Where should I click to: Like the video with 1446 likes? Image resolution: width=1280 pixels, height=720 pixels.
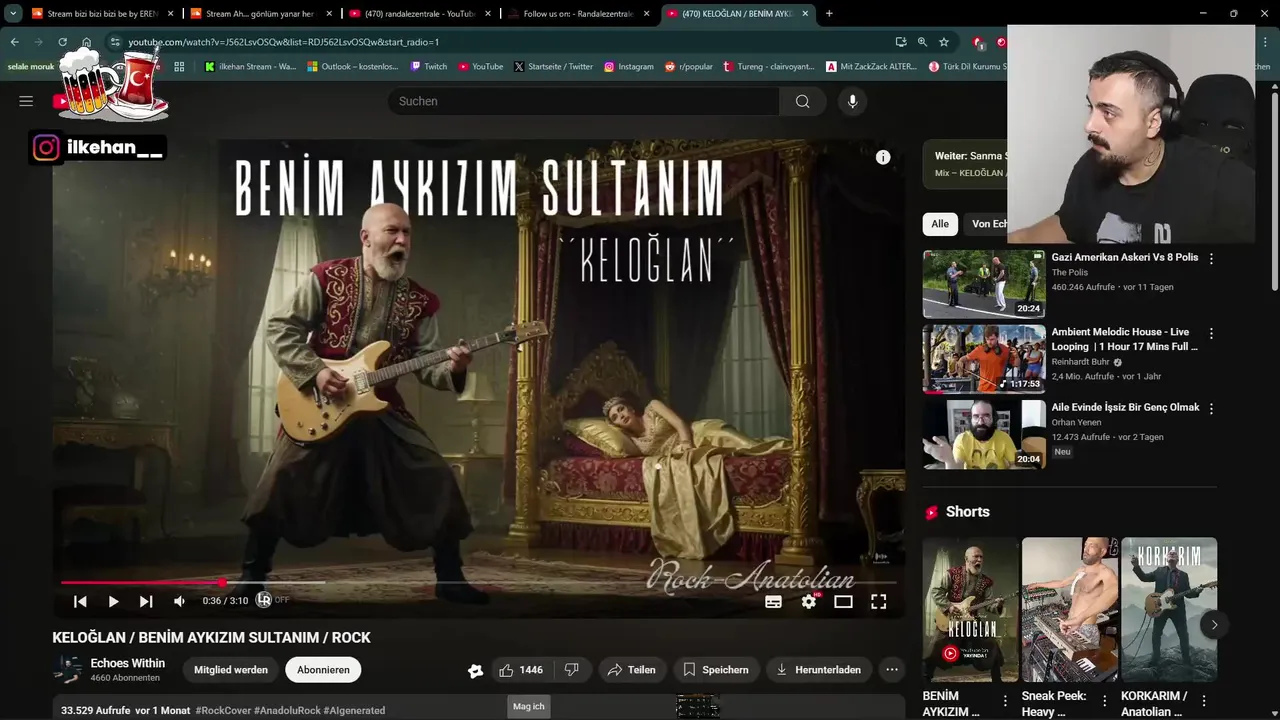[x=521, y=670]
